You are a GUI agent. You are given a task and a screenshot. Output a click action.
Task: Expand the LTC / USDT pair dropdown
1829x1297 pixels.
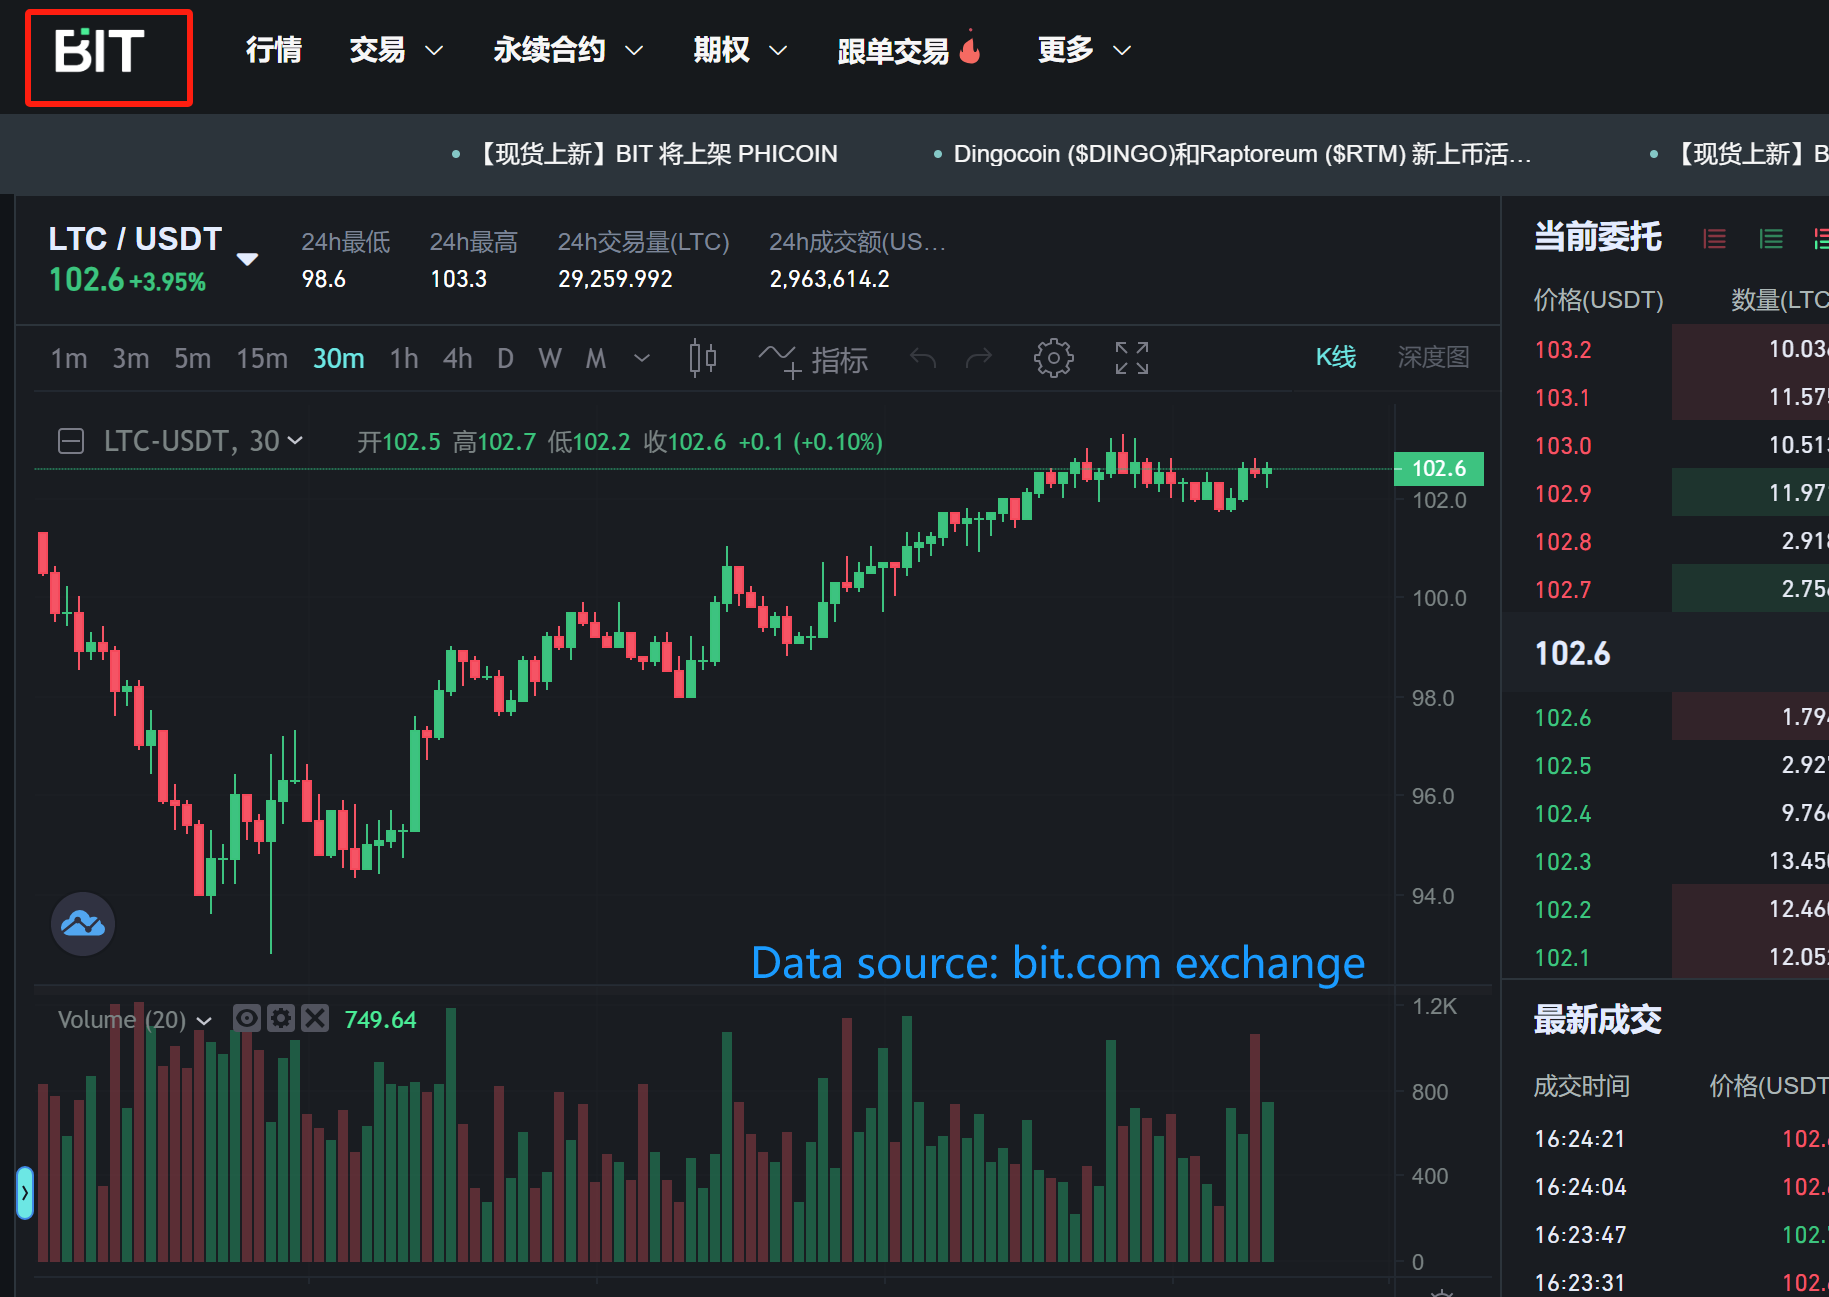point(247,259)
